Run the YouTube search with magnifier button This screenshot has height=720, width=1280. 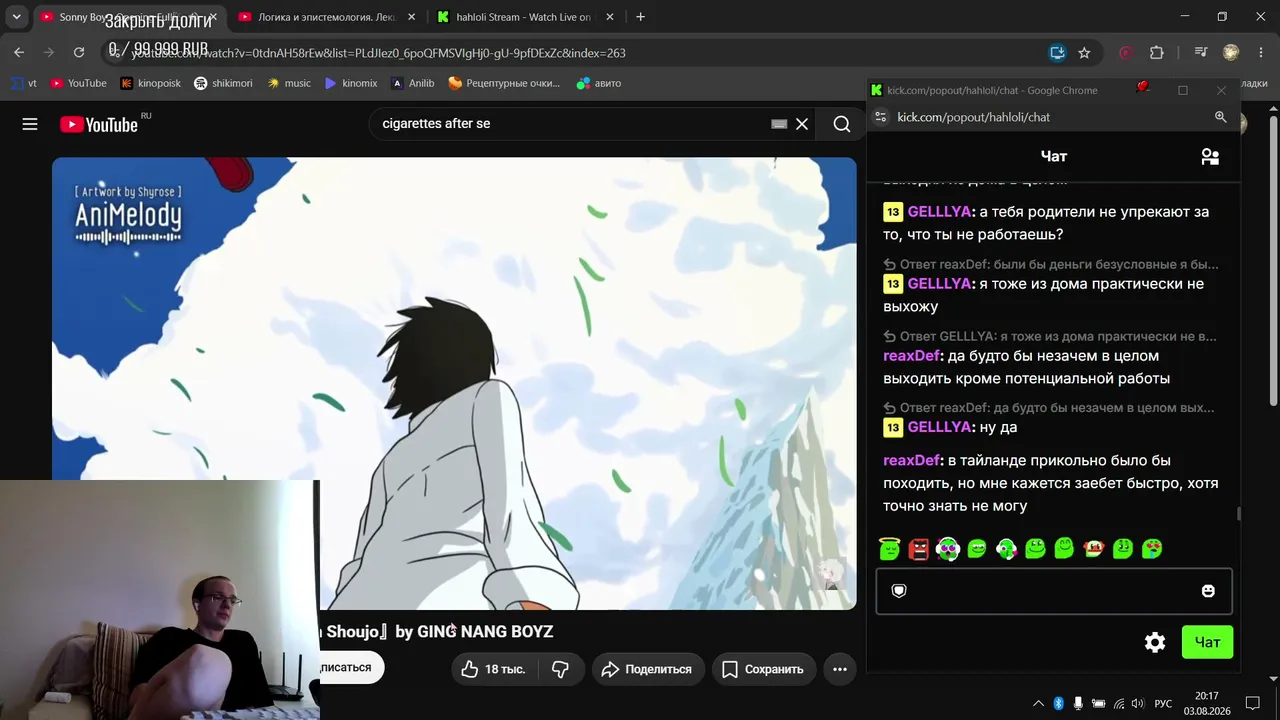(x=842, y=124)
